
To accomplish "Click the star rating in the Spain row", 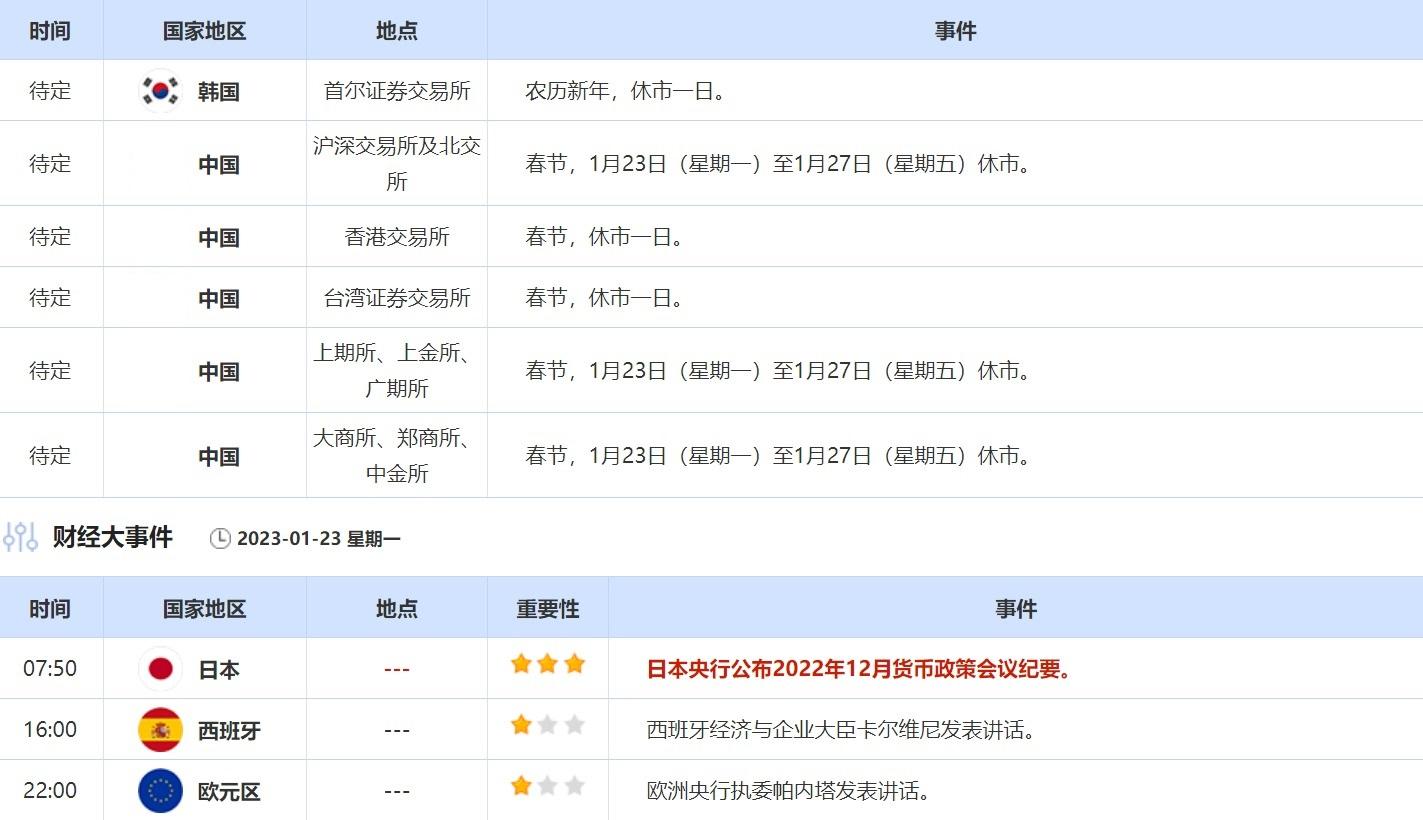I will (x=547, y=725).
